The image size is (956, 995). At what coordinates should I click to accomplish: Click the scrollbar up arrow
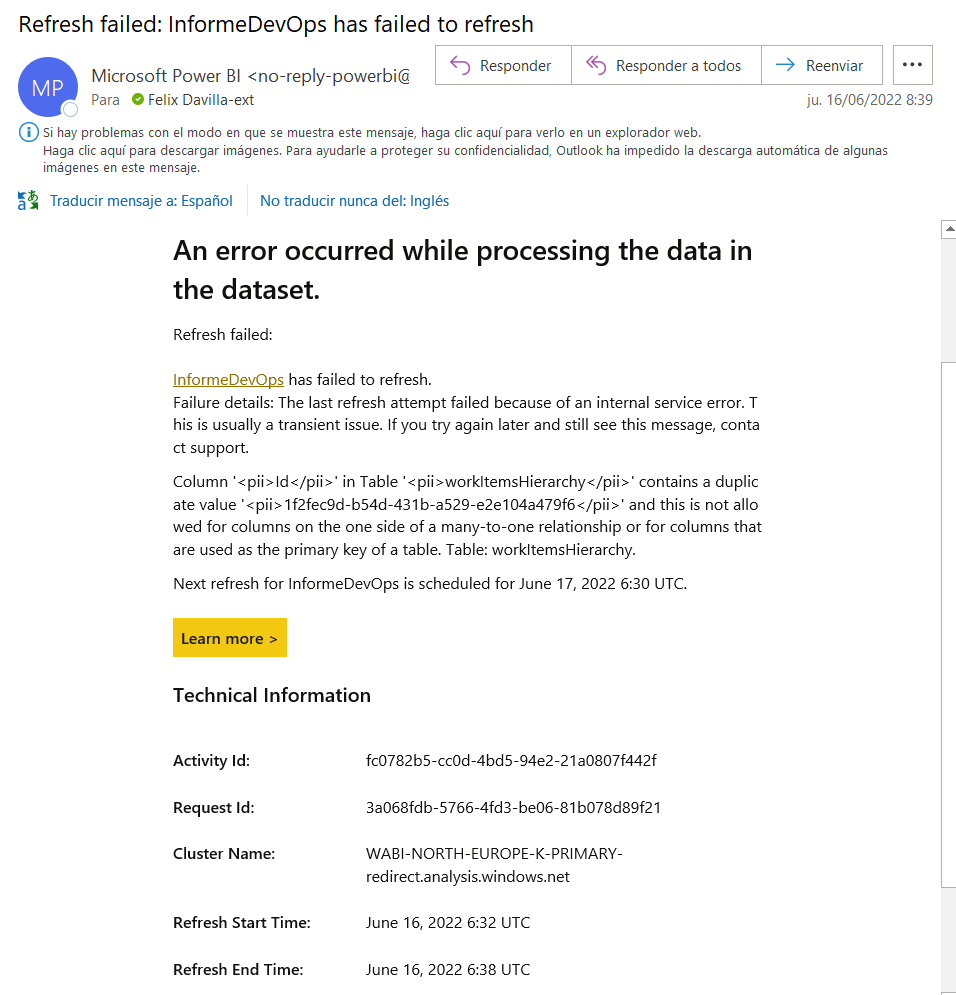coord(949,228)
